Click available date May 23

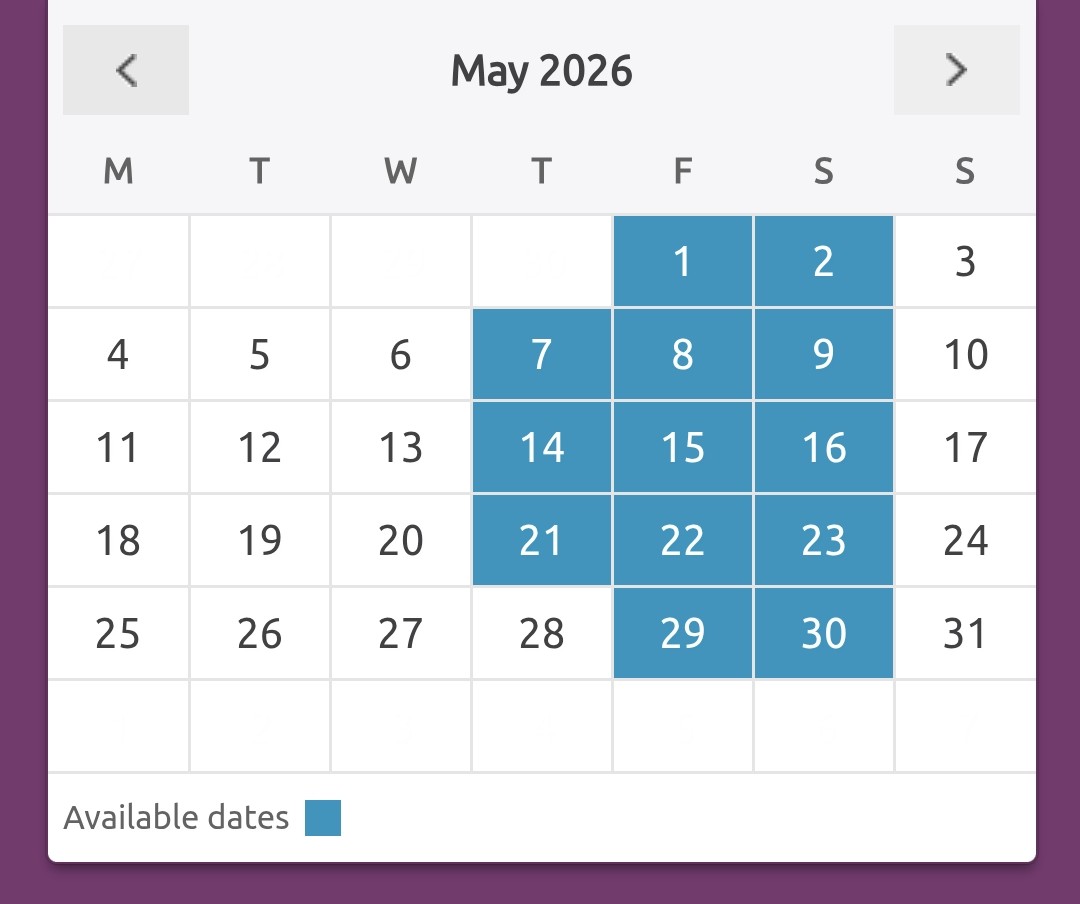(x=823, y=540)
